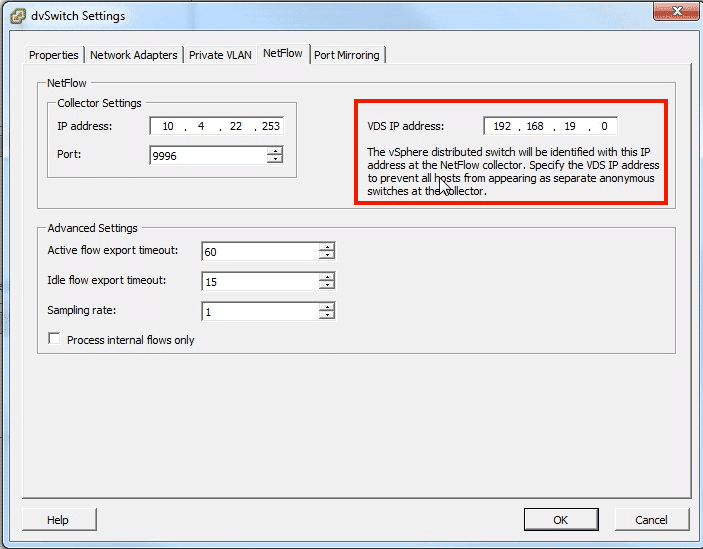Decrease the collector Port value
Viewport: 703px width, 549px height.
pyautogui.click(x=275, y=160)
